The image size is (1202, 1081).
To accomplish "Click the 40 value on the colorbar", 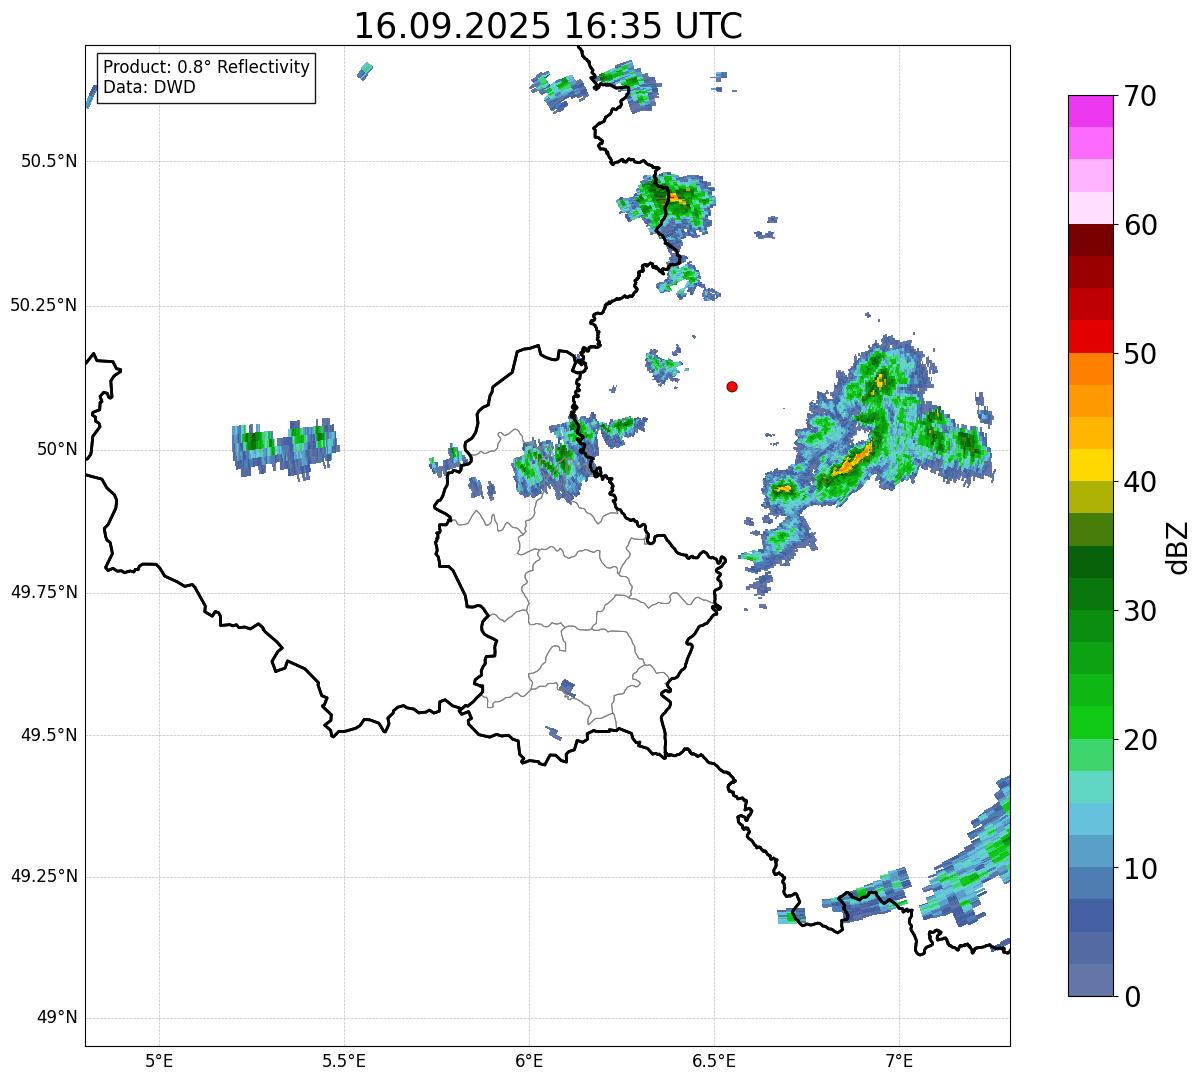I will tap(1140, 482).
